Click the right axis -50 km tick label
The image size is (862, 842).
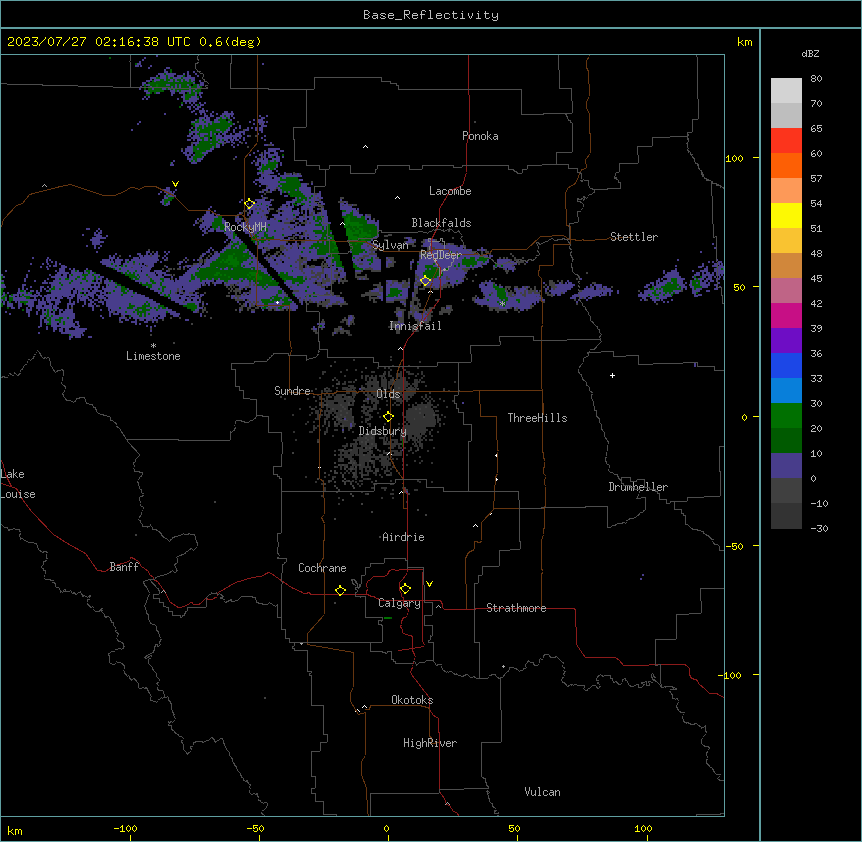tap(733, 546)
